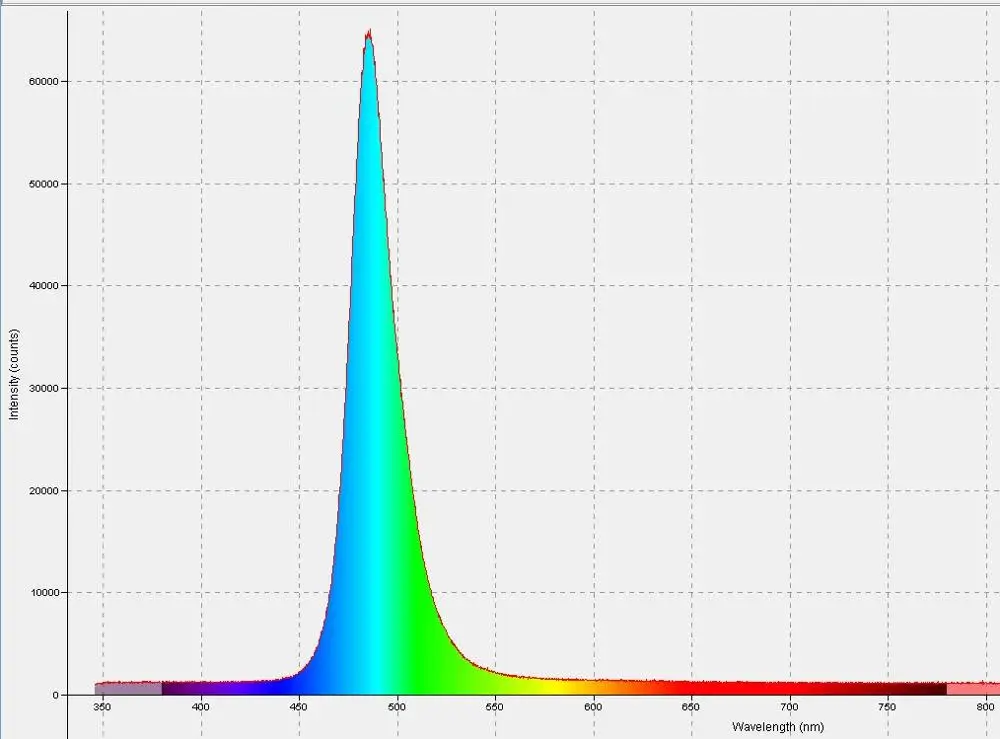Click the 450 wavelength tick label
This screenshot has width=1000, height=739.
pos(299,707)
